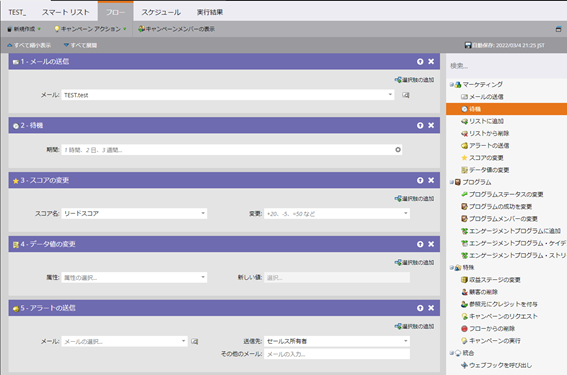The height and width of the screenshot is (375, 567).
Task: Add a choice to the メールの送信 step
Action: tap(414, 80)
